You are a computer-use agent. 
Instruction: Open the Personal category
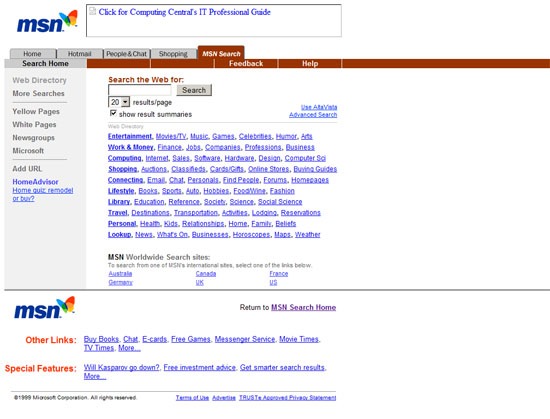point(122,223)
